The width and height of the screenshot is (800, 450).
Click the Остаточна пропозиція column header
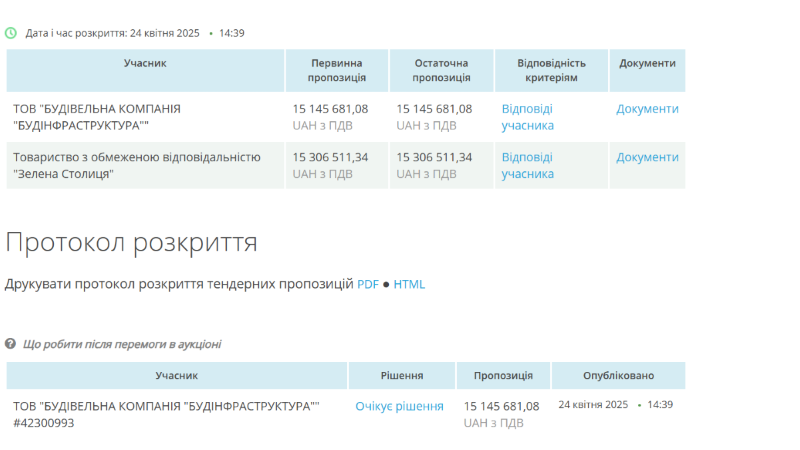441,70
